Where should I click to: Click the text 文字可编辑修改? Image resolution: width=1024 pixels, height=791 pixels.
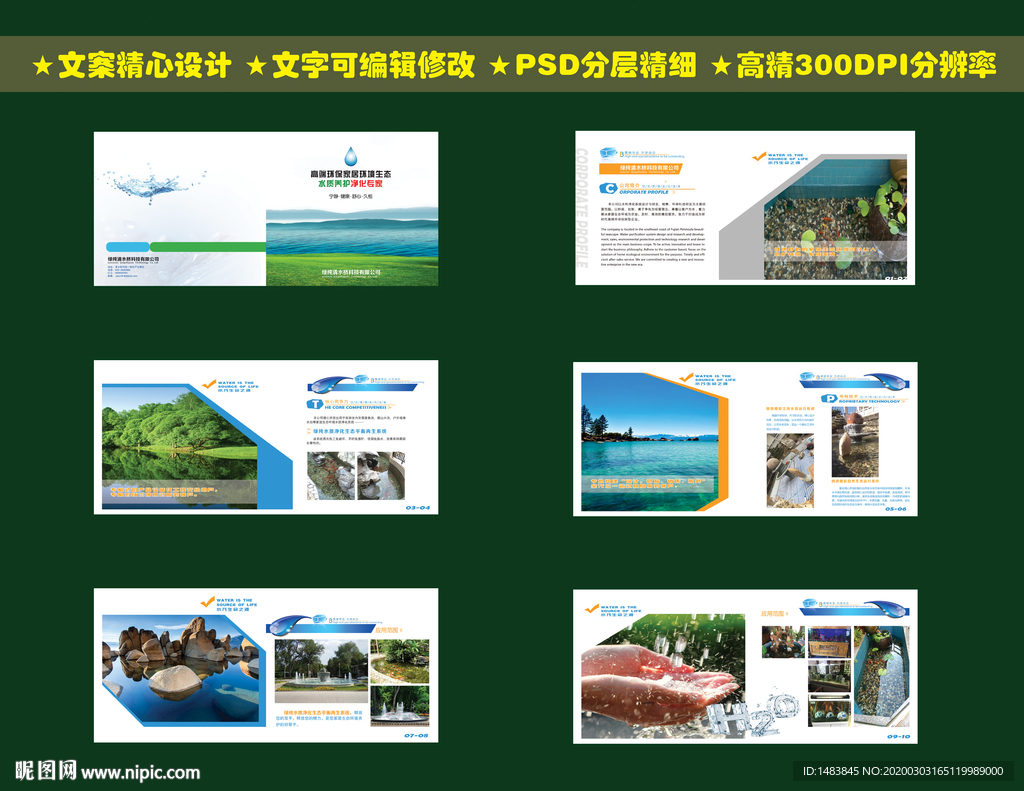coord(373,65)
